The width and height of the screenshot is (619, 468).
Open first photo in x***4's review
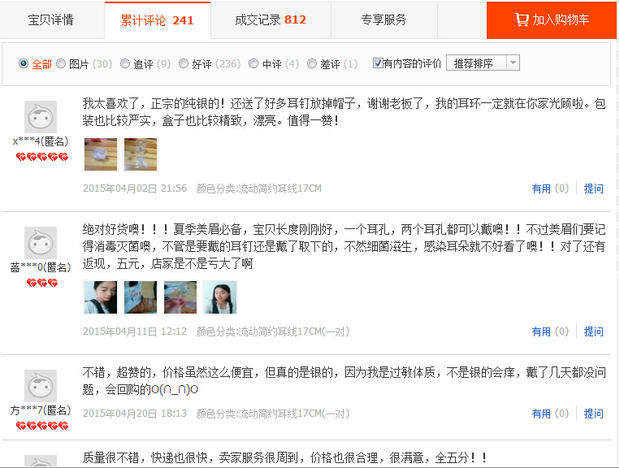pos(101,154)
